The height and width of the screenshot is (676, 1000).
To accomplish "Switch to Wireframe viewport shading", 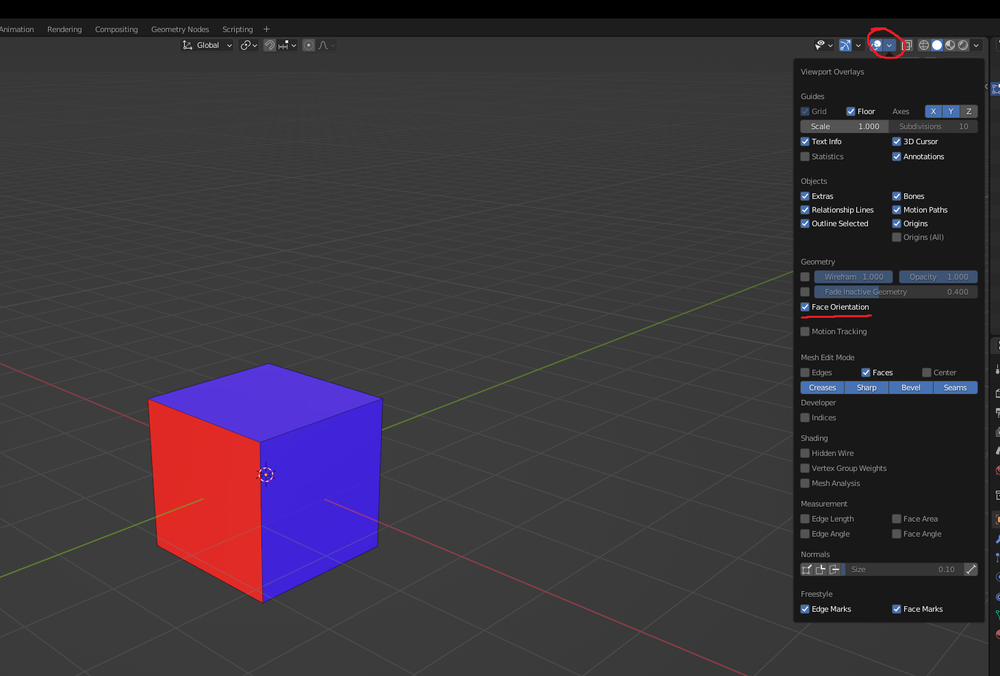I will point(924,45).
